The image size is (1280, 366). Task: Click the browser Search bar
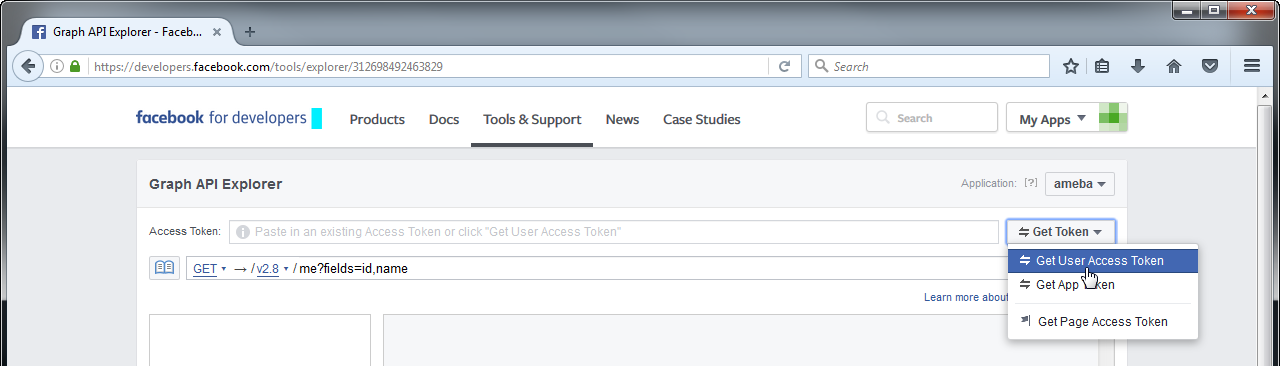(929, 67)
